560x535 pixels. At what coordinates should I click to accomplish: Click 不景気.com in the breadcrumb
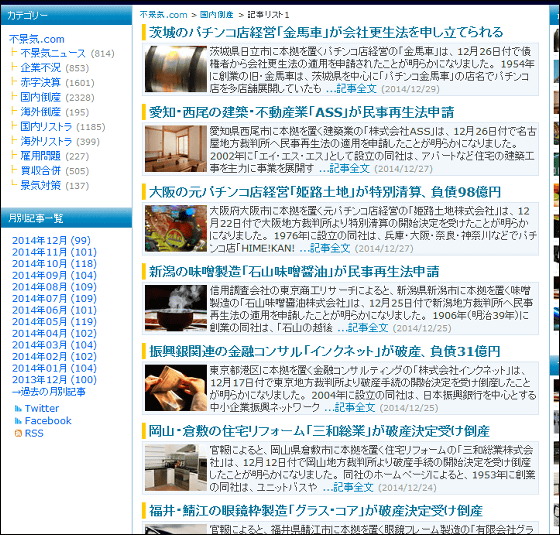point(164,15)
